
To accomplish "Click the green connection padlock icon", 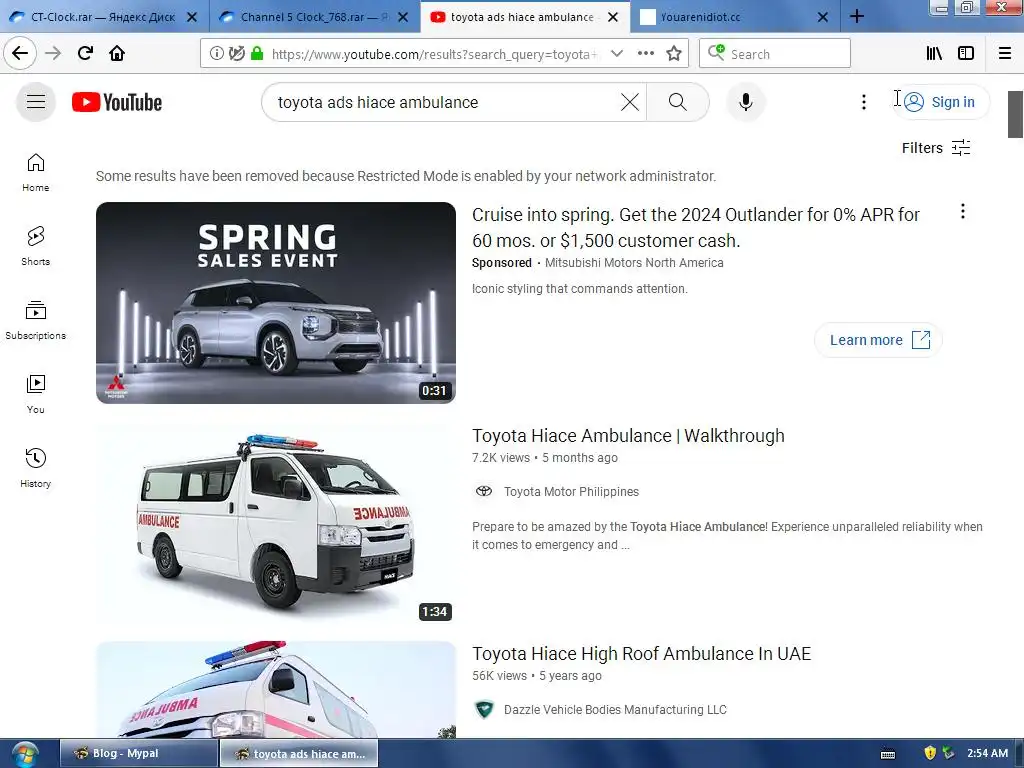I will coord(257,54).
